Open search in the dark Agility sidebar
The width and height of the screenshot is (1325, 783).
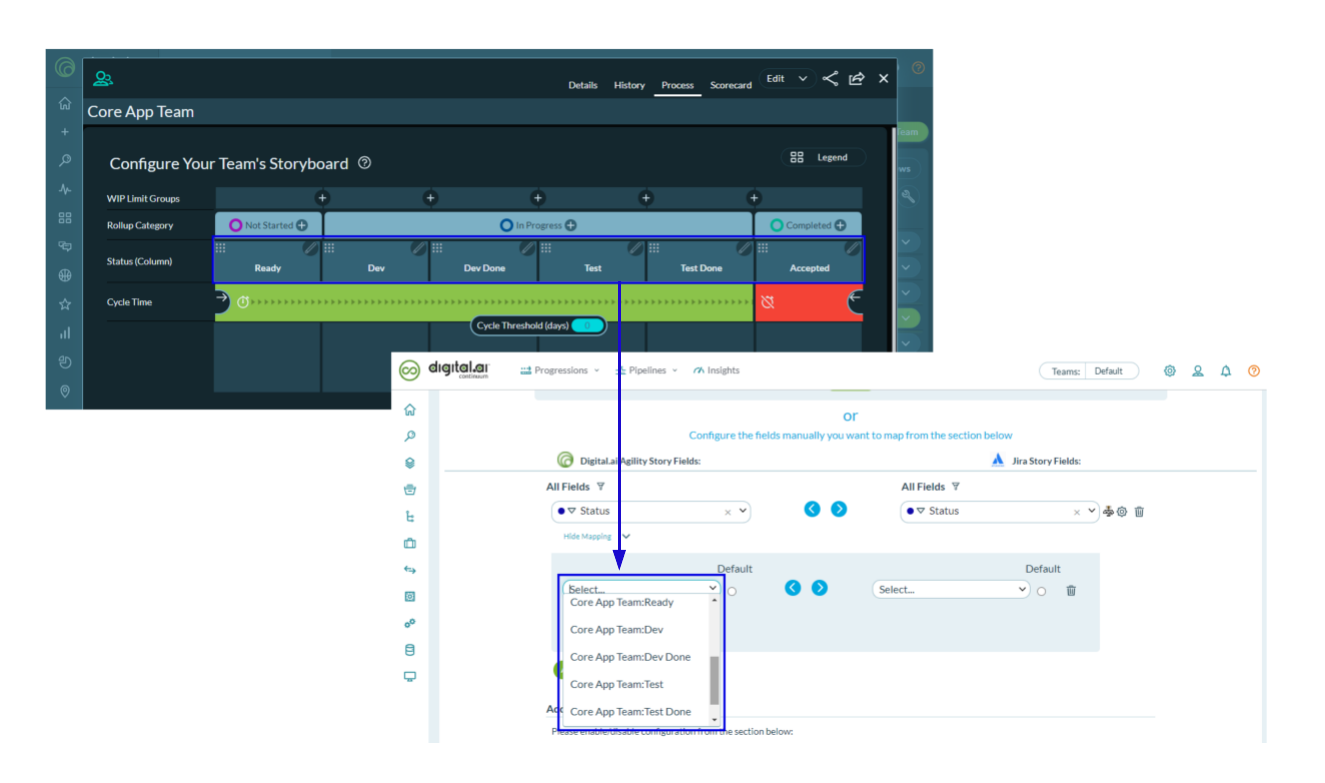(x=65, y=160)
